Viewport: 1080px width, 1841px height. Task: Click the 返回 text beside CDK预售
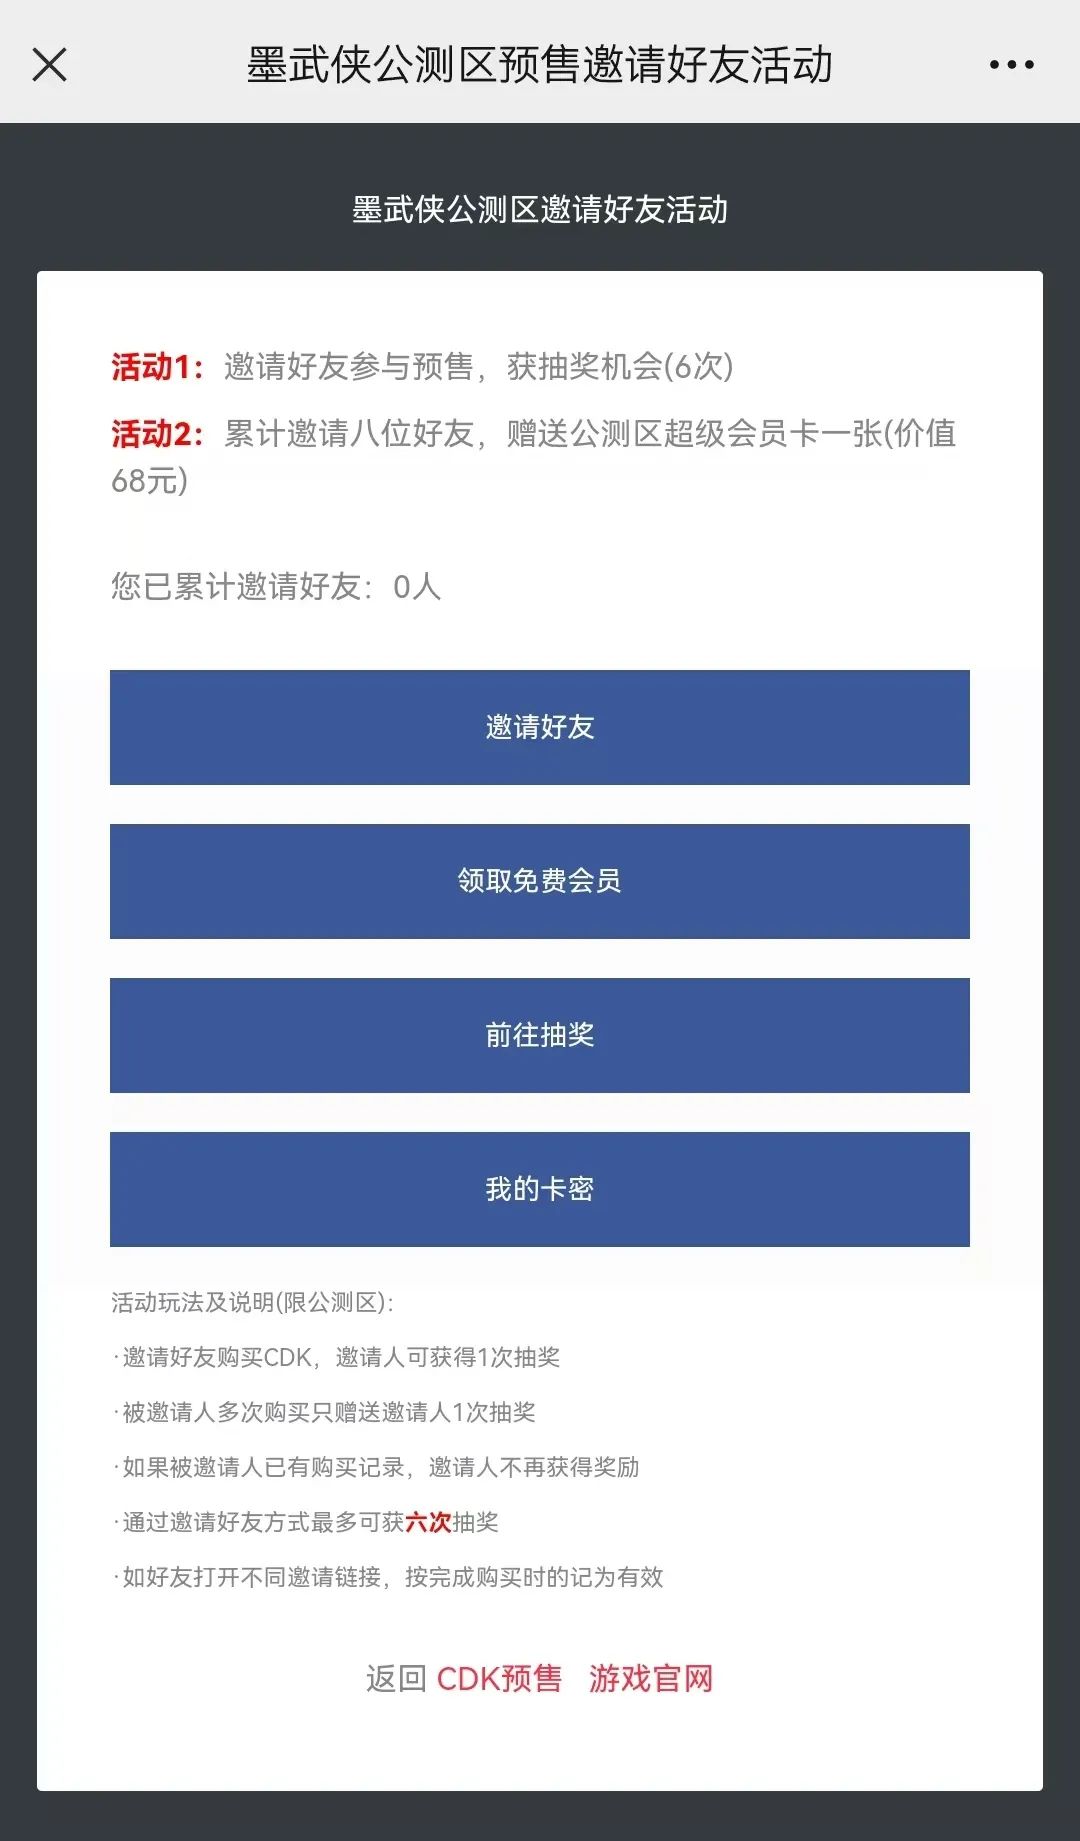396,1679
